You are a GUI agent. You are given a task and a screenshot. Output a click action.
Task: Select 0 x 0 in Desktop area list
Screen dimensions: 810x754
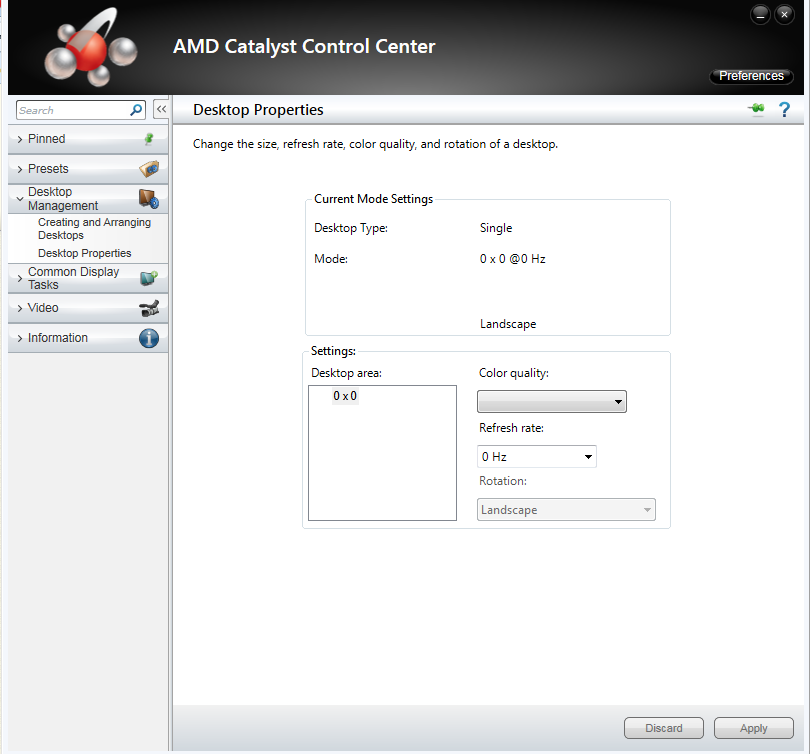pyautogui.click(x=345, y=396)
